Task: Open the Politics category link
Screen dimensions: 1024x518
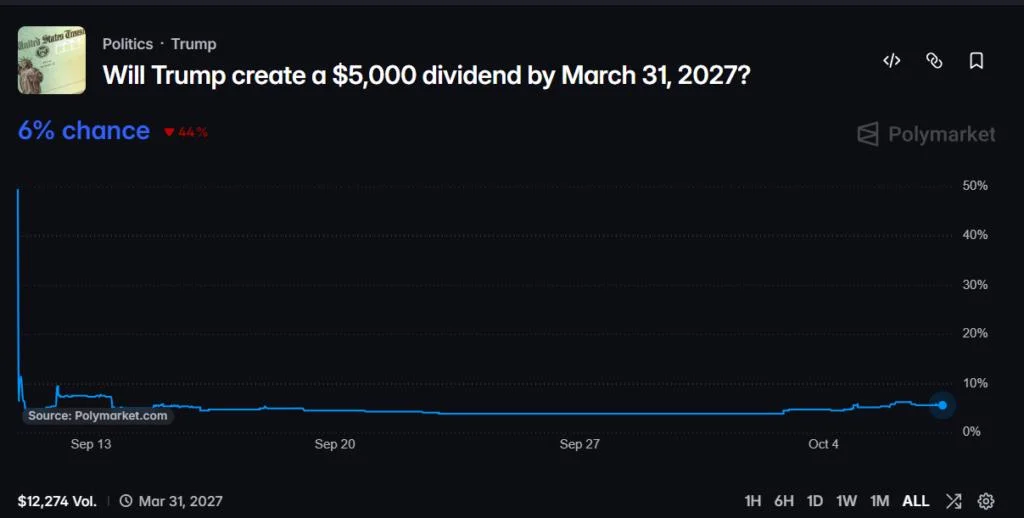Action: pyautogui.click(x=127, y=44)
